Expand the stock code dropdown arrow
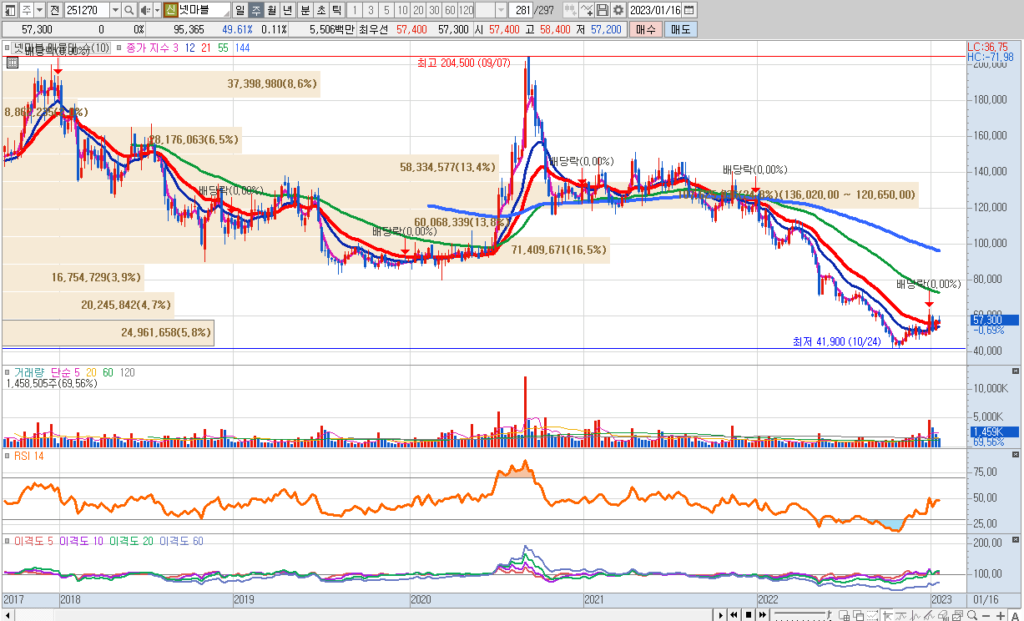 (115, 10)
